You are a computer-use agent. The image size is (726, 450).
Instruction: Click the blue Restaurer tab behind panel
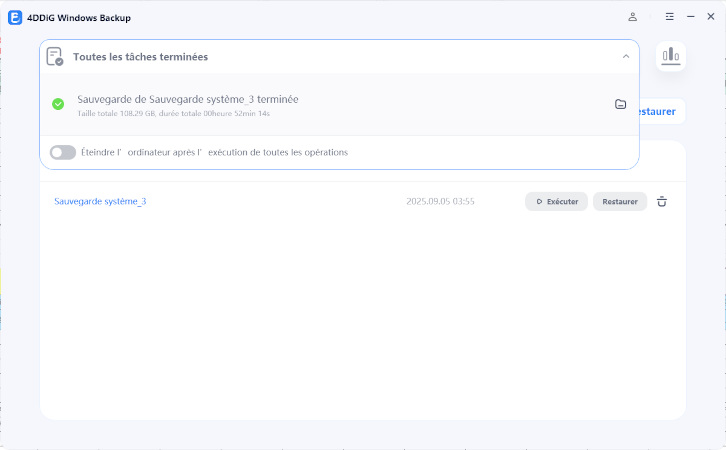click(x=658, y=111)
